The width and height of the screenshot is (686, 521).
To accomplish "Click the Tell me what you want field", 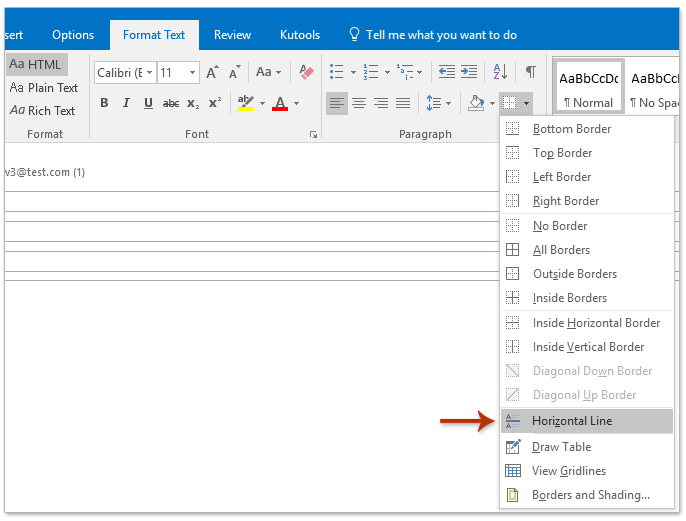I will tap(440, 35).
